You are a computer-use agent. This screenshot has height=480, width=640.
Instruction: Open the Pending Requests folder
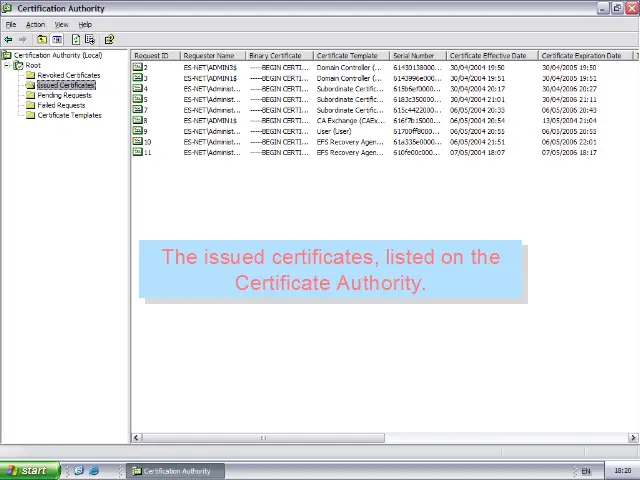pos(64,95)
